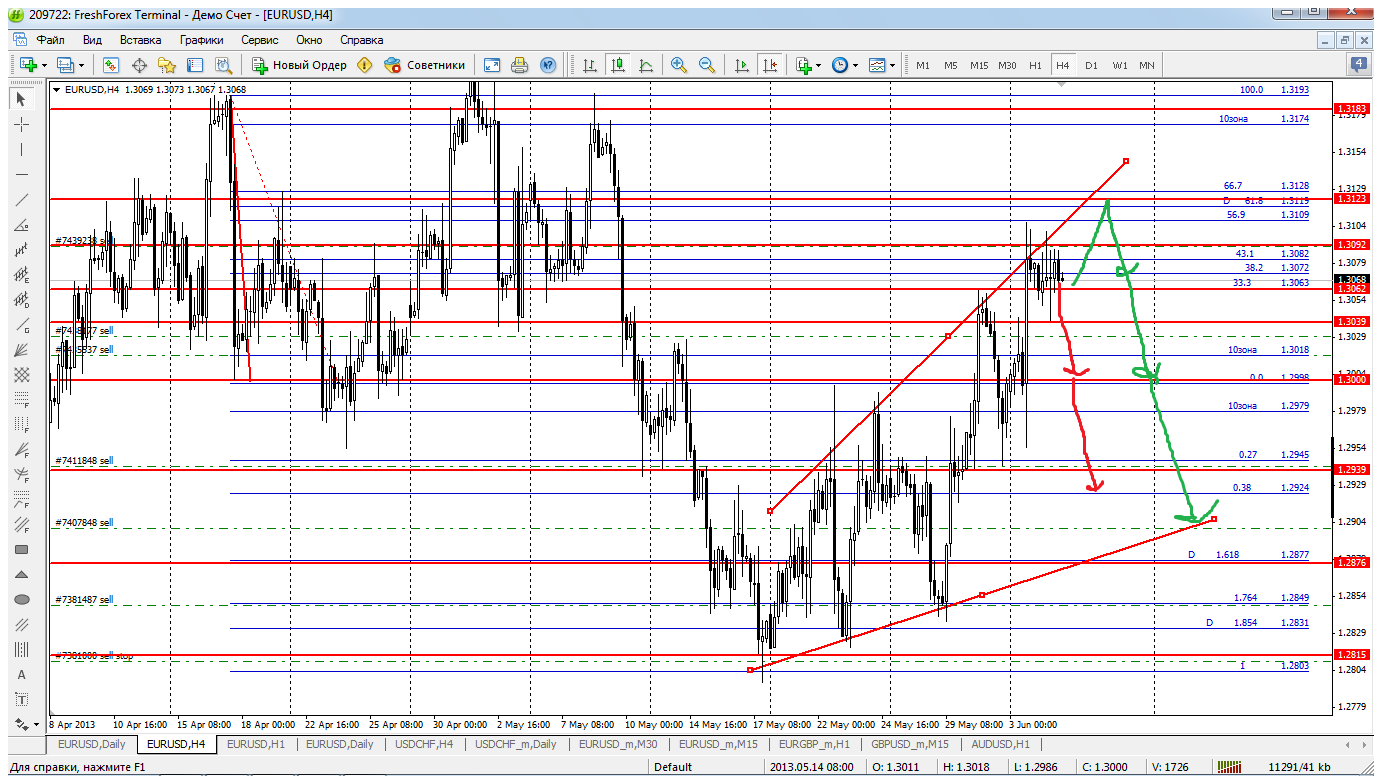Click the chat notifications badge showing 4
The image size is (1382, 784).
pyautogui.click(x=1357, y=65)
